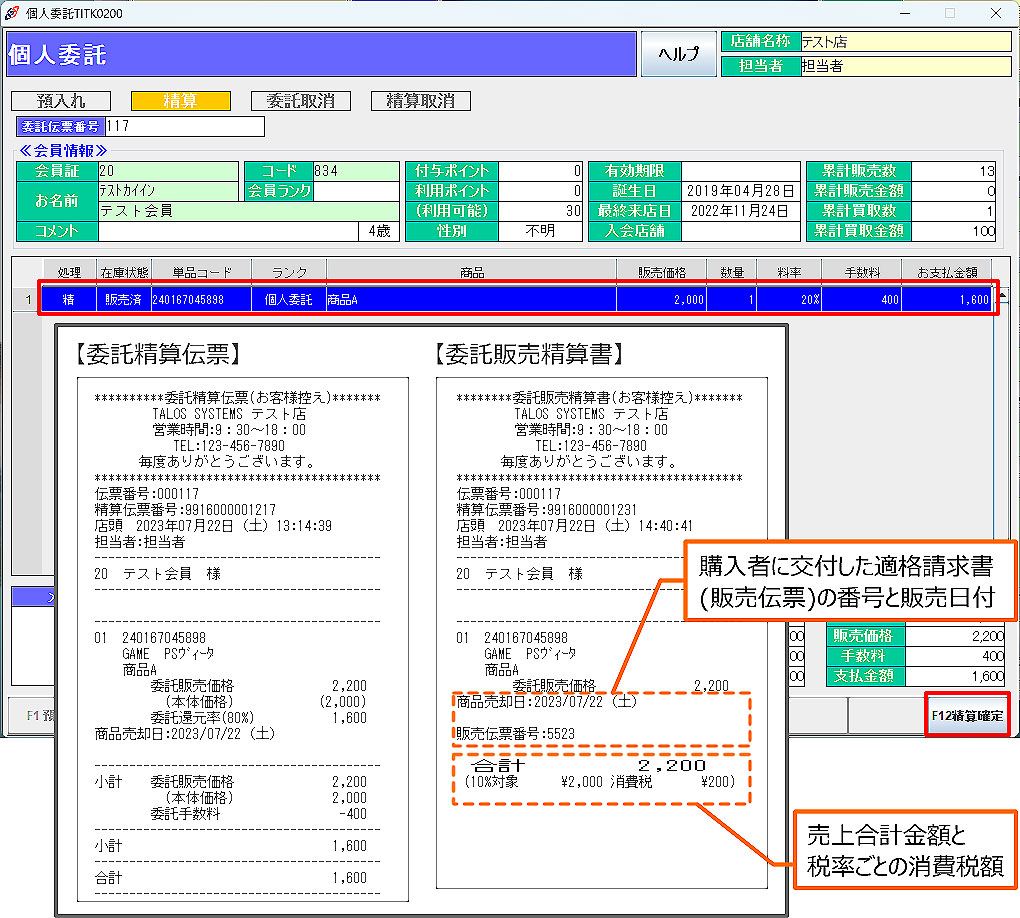Click the 会員証 field showing 20
This screenshot has width=1020, height=918.
168,171
